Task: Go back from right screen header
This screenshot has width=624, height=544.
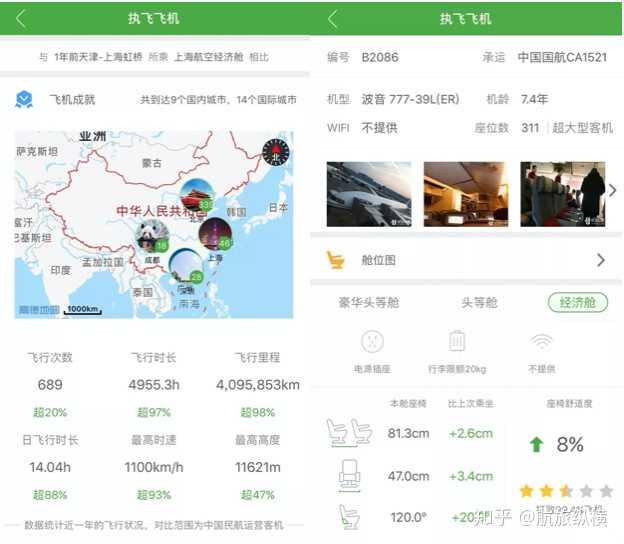Action: point(333,19)
